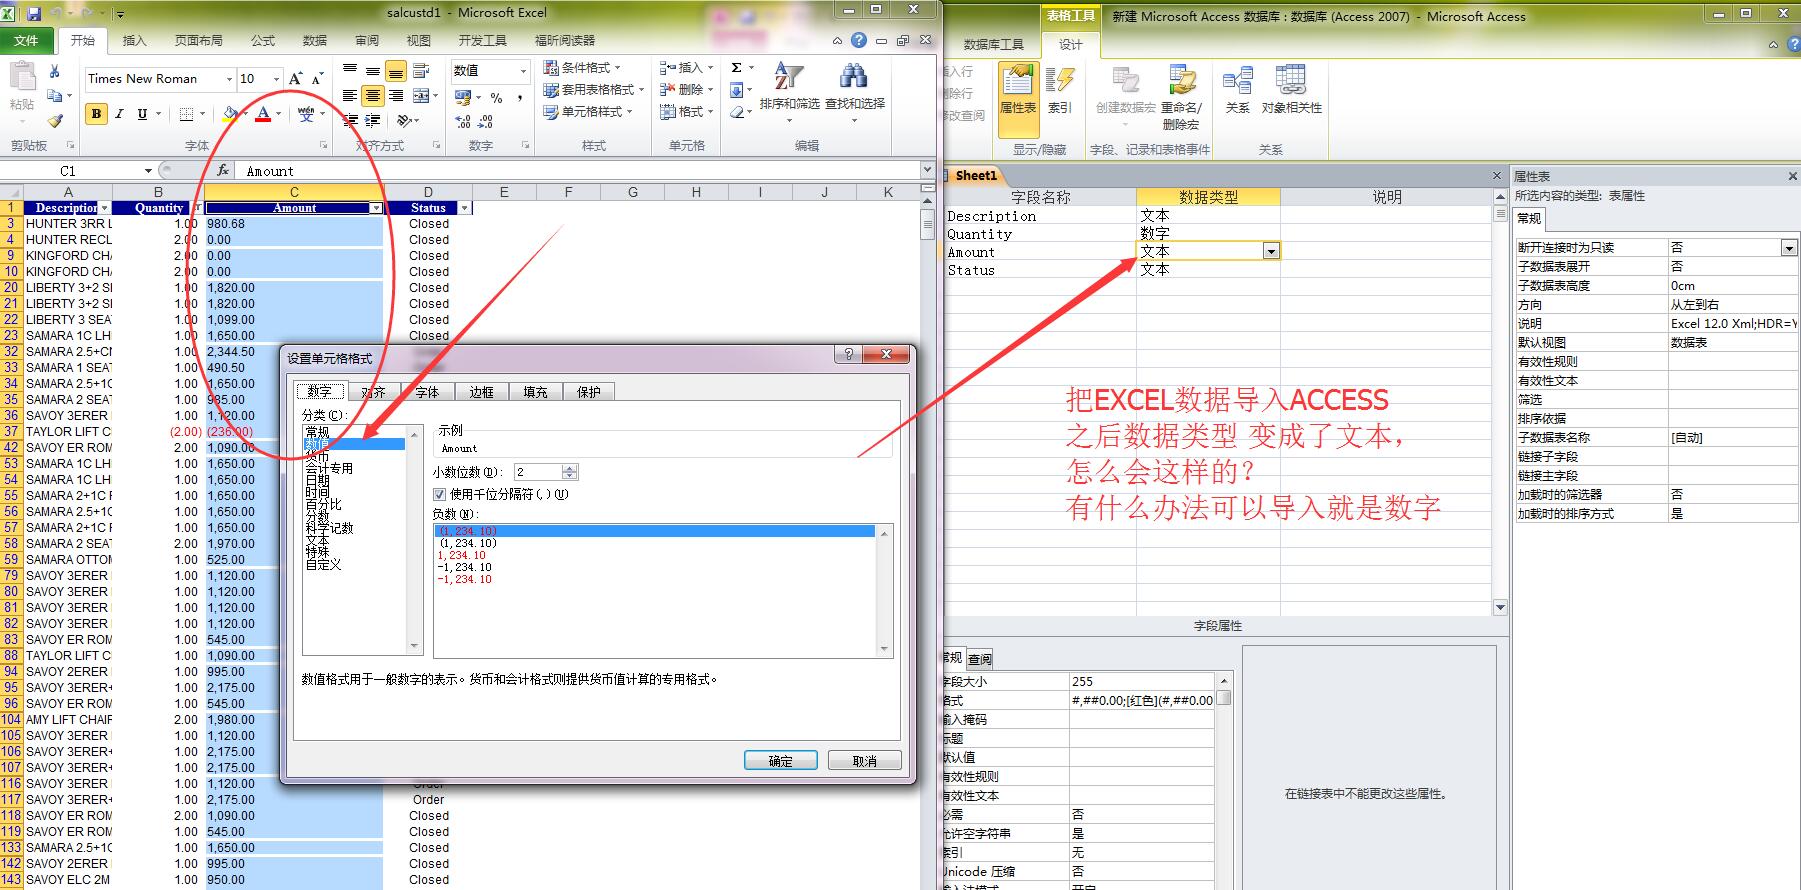Click 确定 in format cells dialog
The width and height of the screenshot is (1801, 890).
pyautogui.click(x=780, y=761)
